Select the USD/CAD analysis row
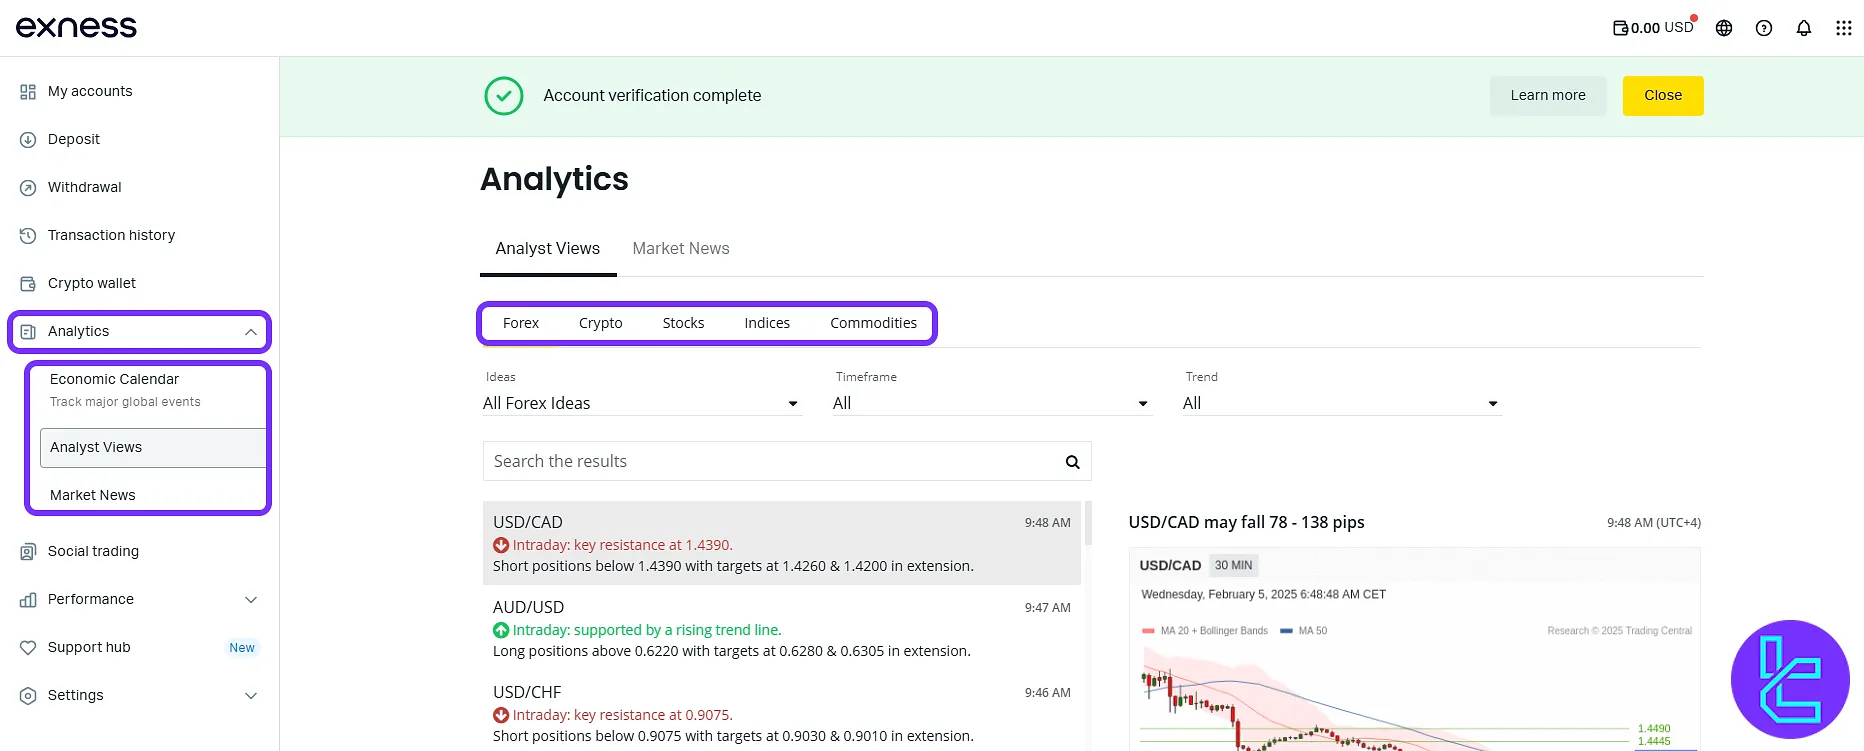 click(782, 543)
